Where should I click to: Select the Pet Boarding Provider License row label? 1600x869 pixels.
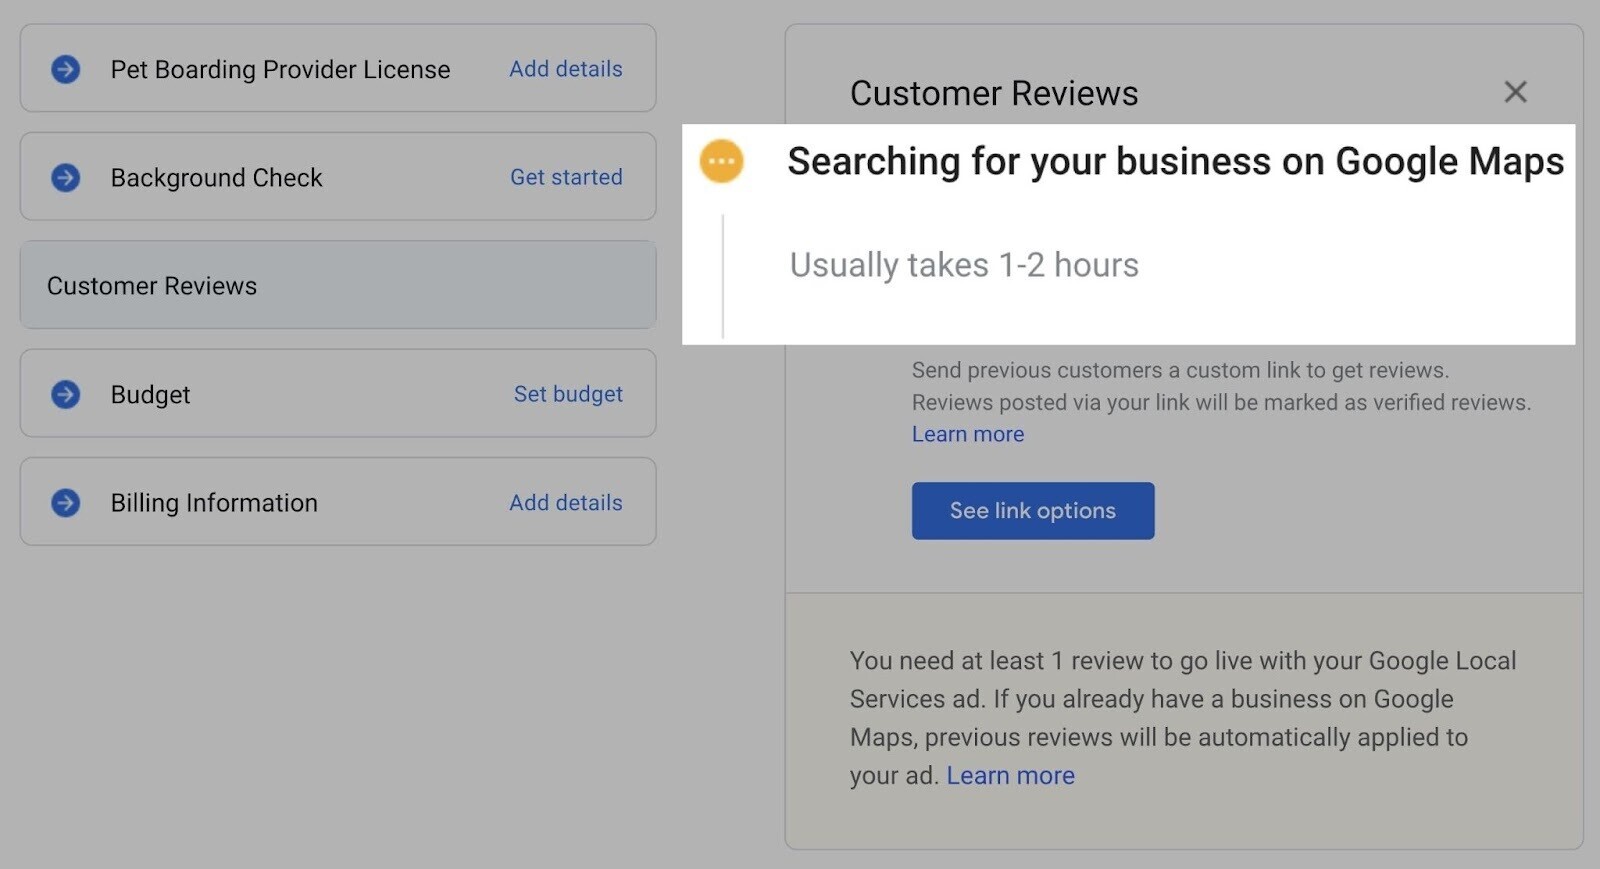click(280, 69)
